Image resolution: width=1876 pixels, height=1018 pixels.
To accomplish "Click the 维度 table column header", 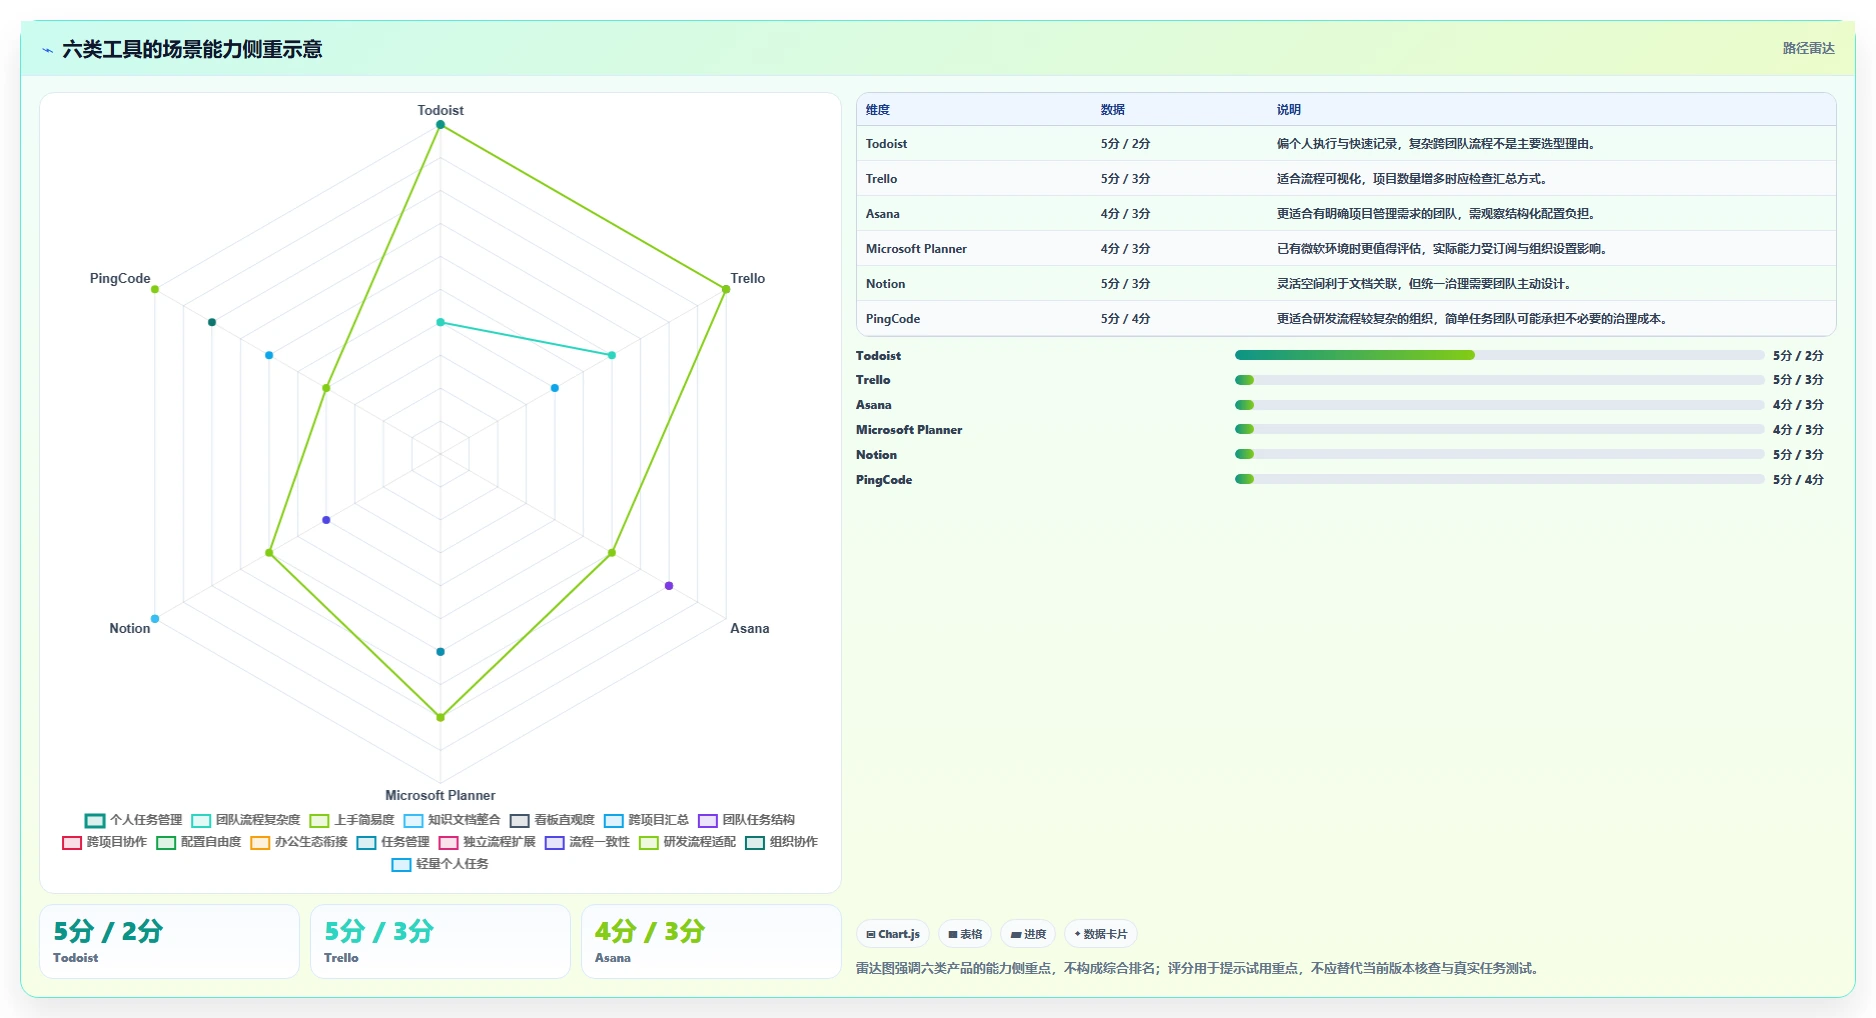I will point(878,110).
